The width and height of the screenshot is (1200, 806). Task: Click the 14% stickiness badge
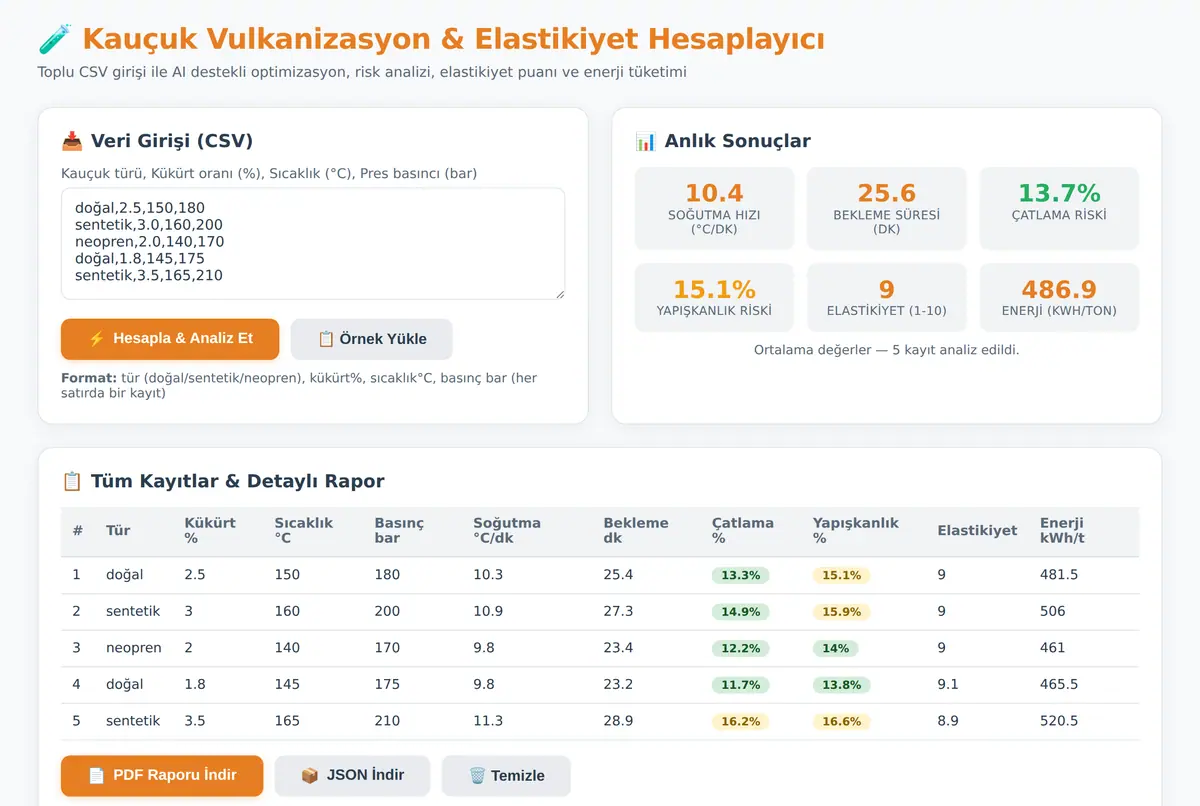pyautogui.click(x=835, y=648)
